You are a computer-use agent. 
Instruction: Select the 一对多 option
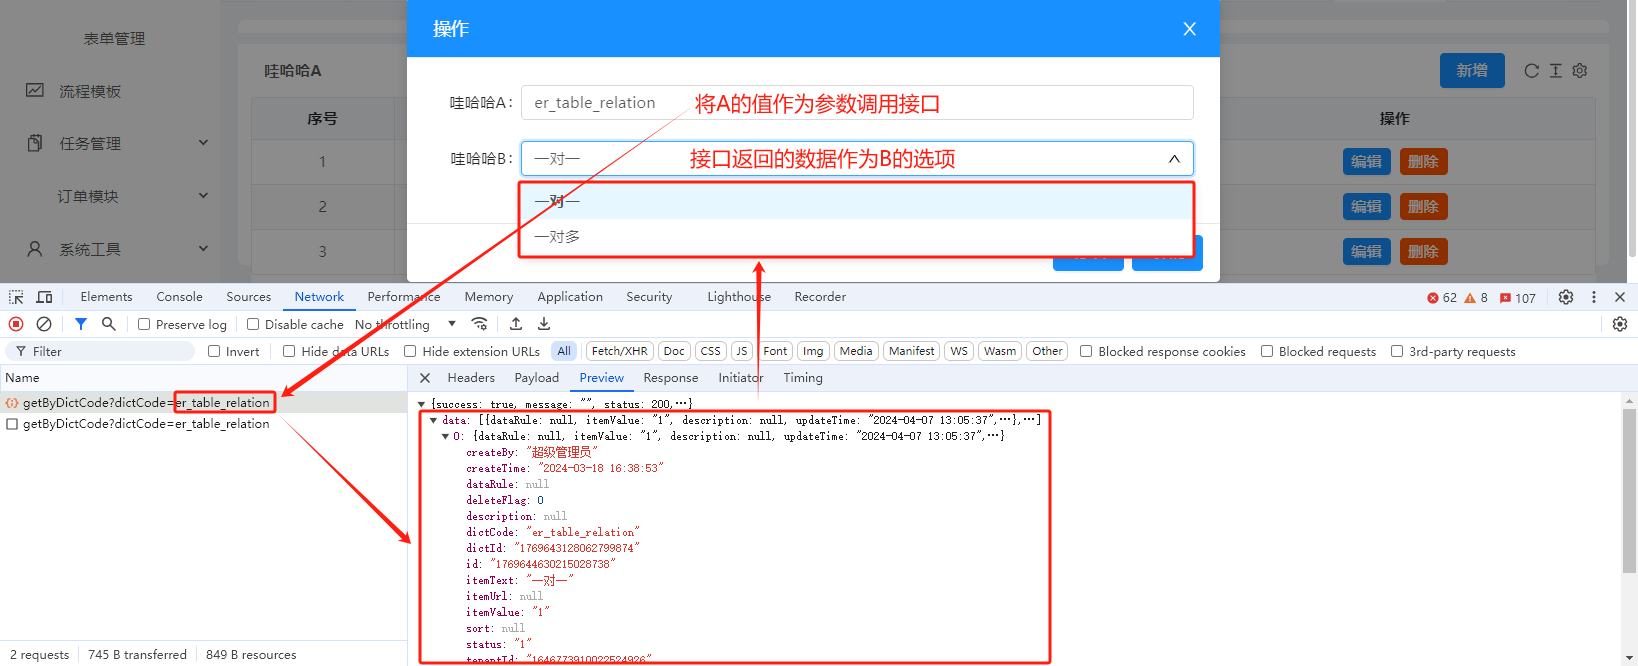click(x=557, y=237)
